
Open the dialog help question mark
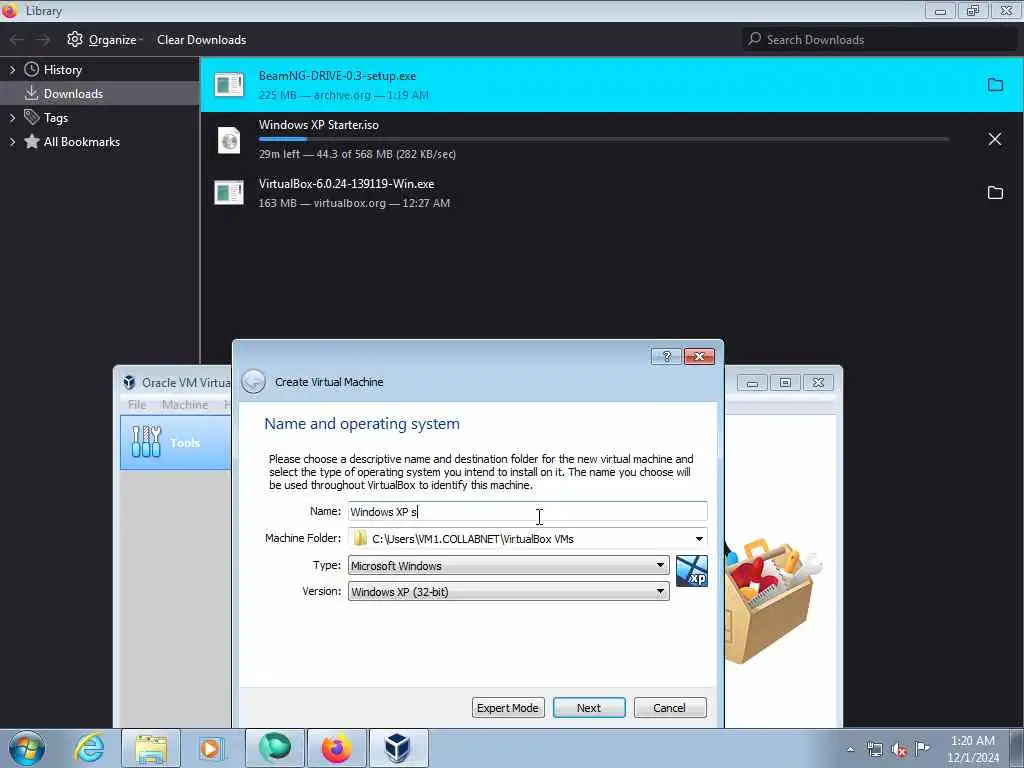click(666, 357)
